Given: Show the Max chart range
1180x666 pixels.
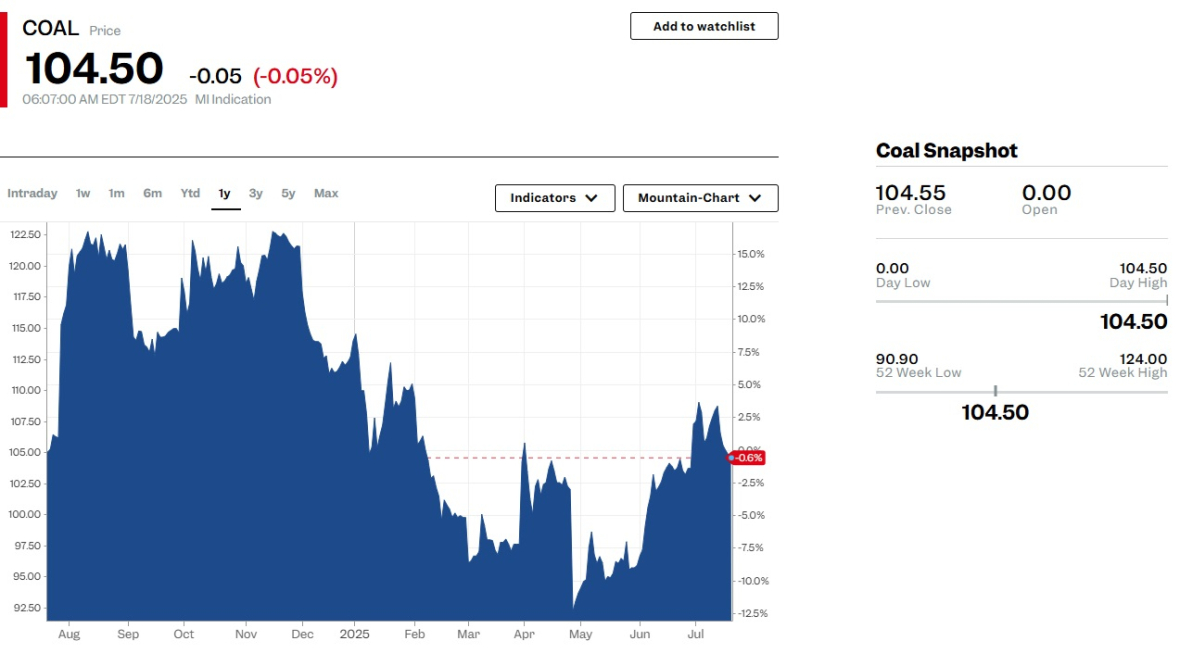Looking at the screenshot, I should pyautogui.click(x=326, y=193).
